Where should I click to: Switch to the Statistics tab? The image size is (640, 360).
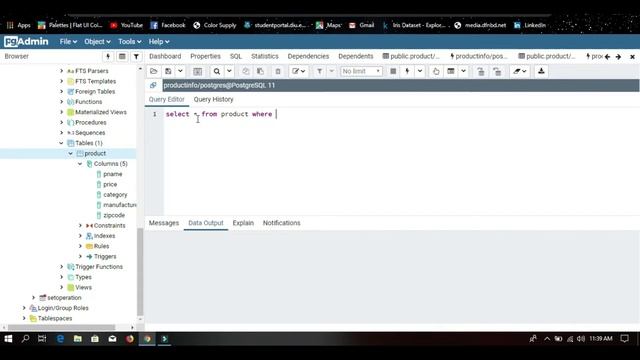click(x=264, y=56)
